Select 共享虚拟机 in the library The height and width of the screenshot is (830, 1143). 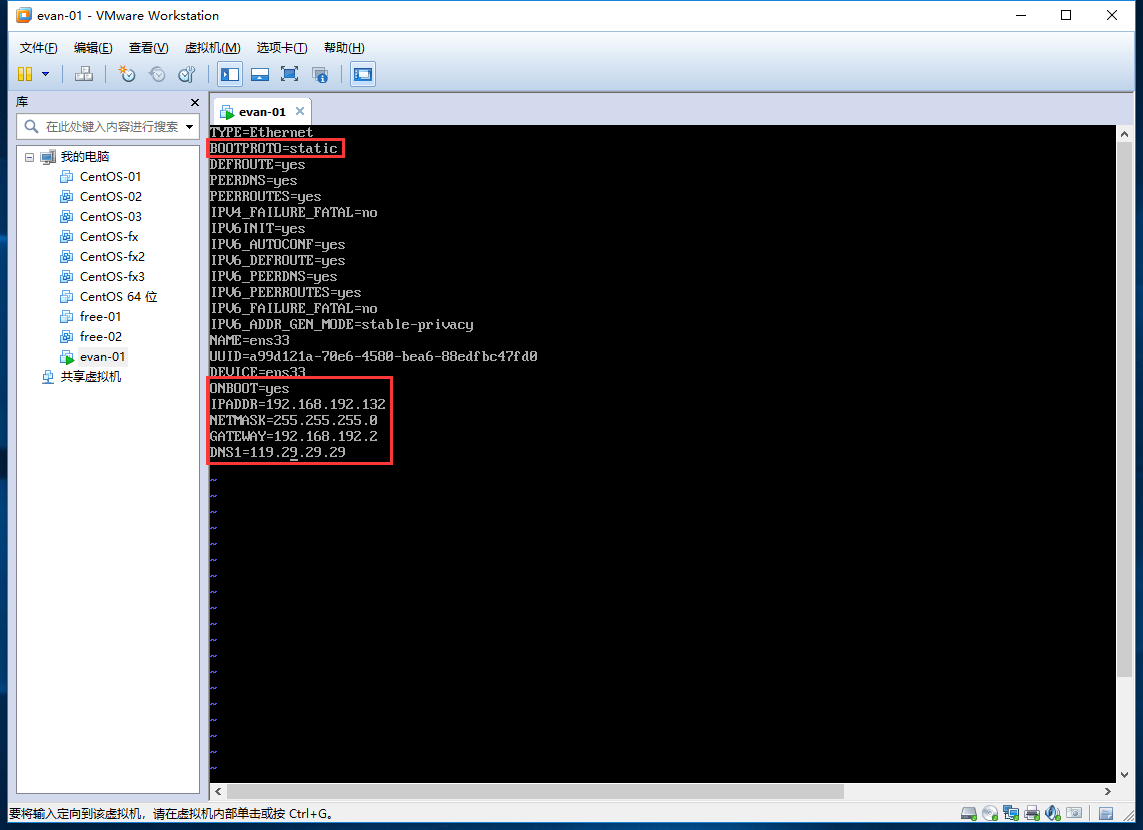point(90,377)
